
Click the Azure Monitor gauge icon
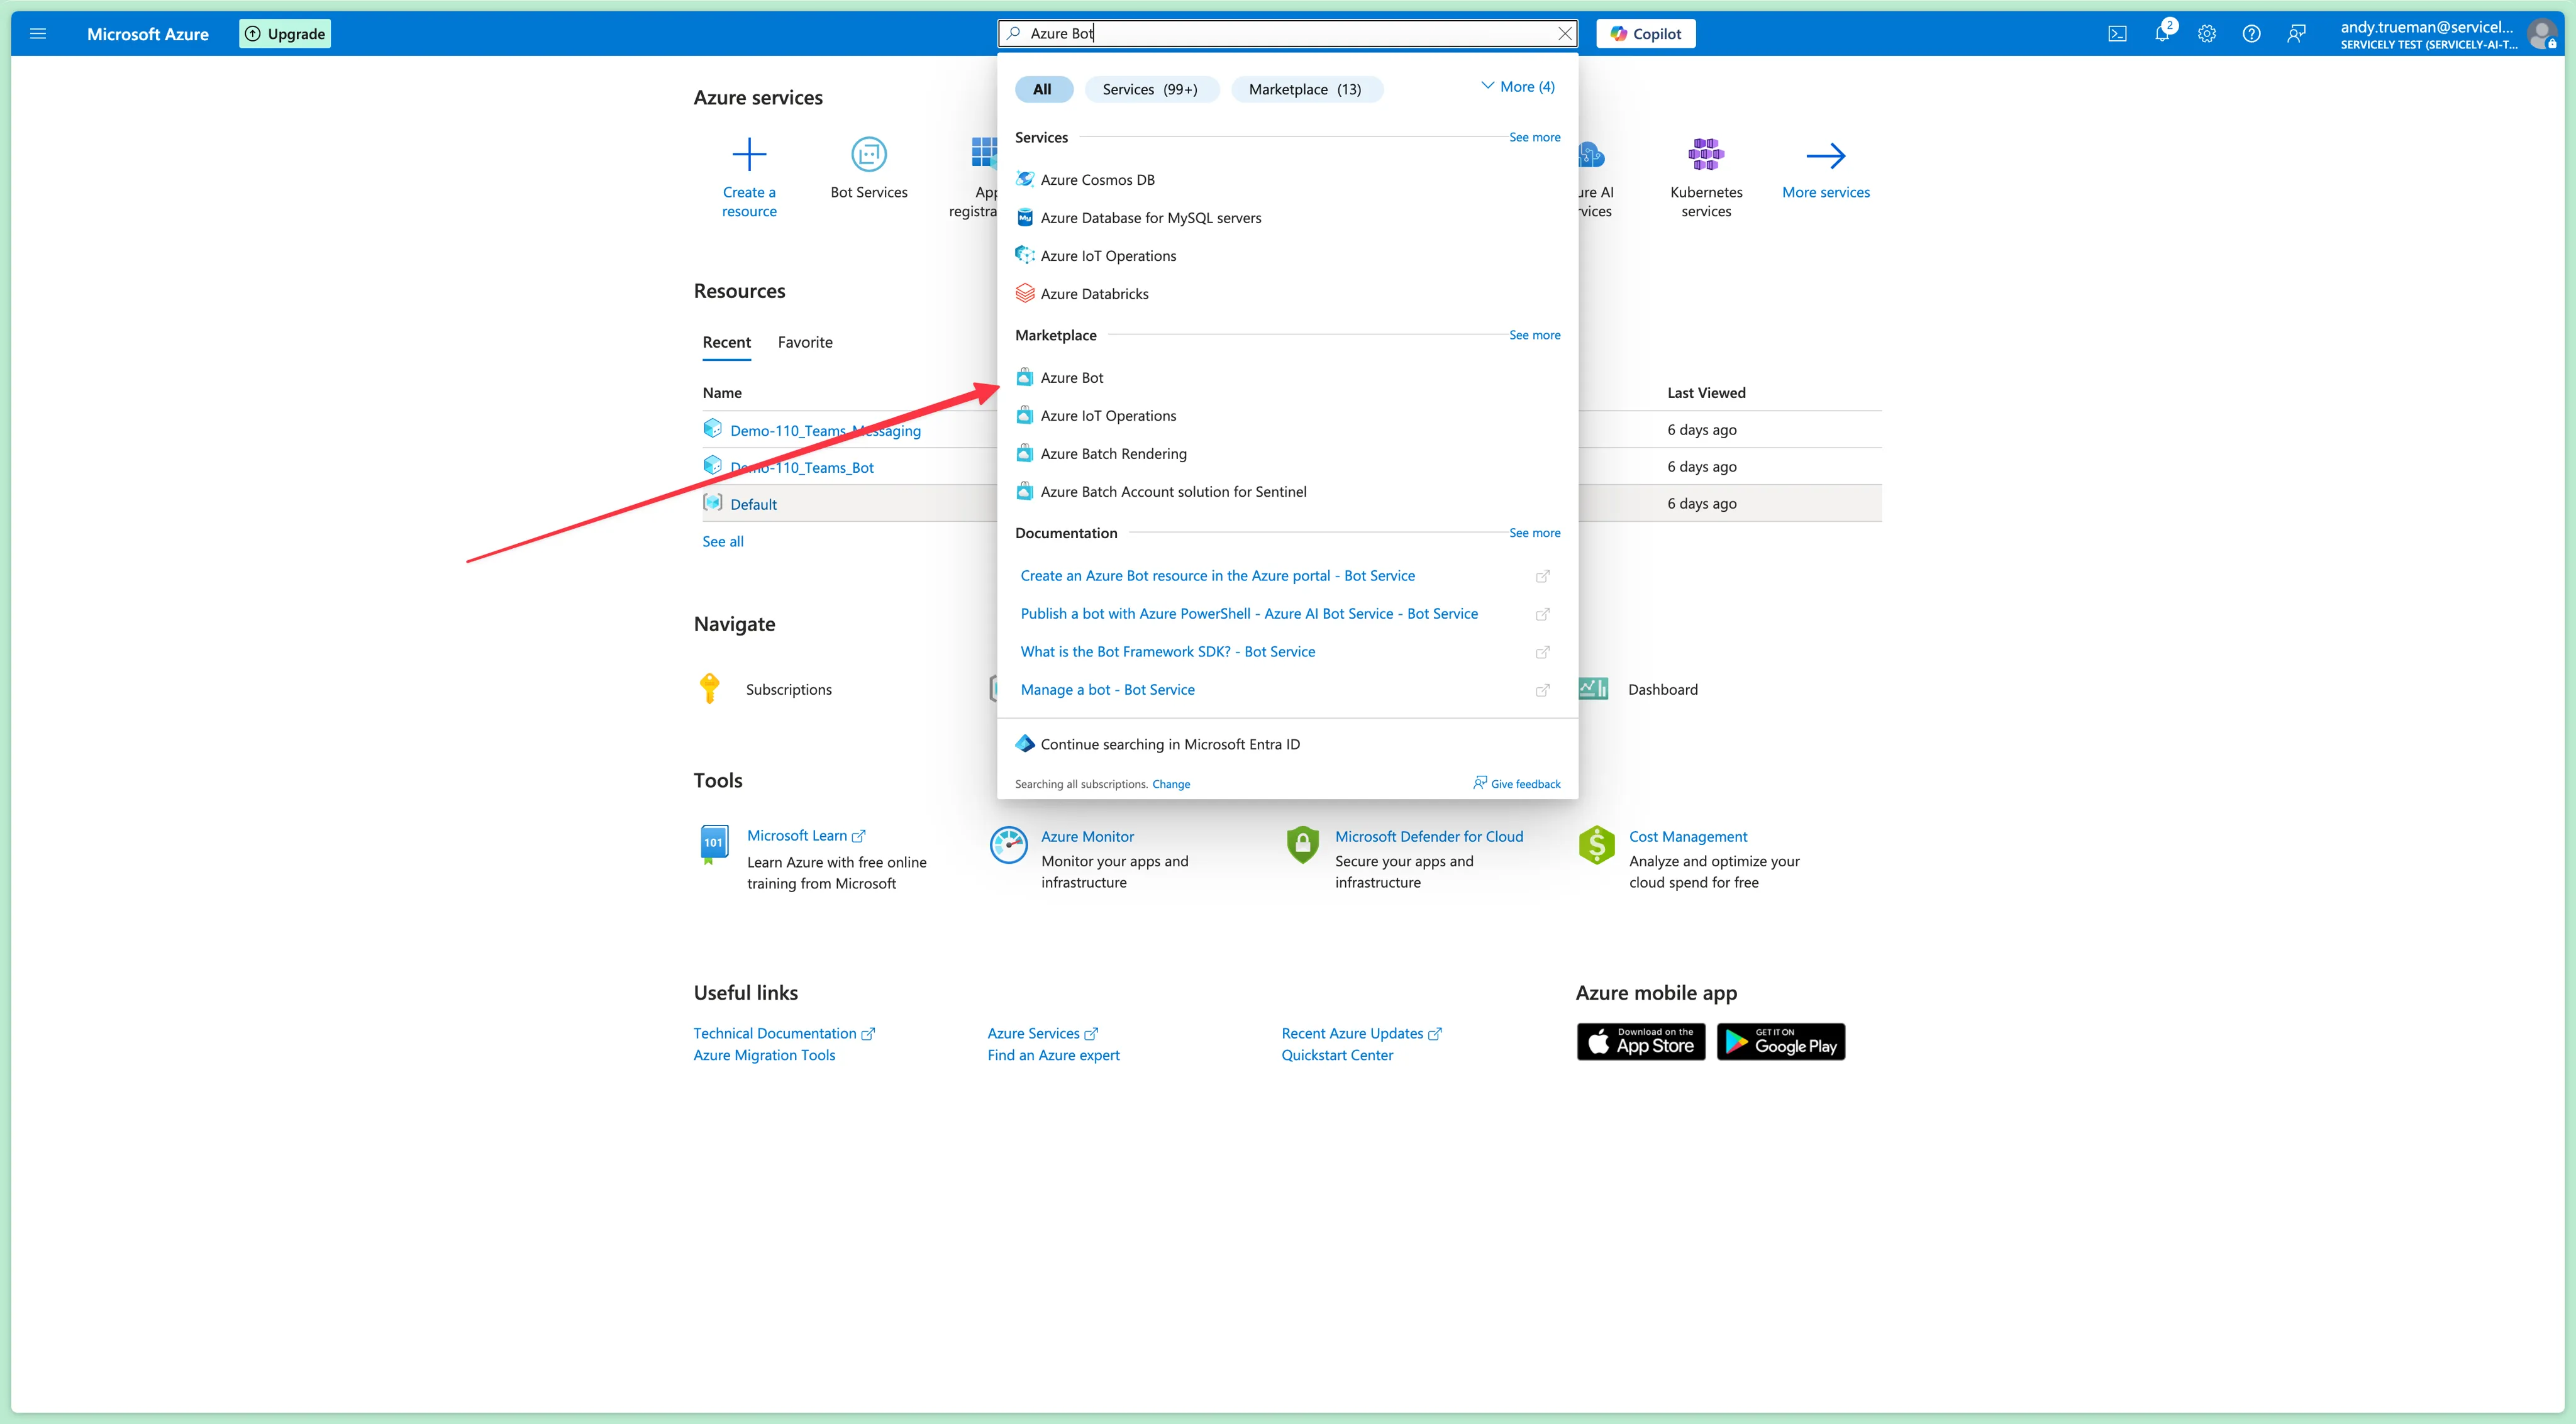pos(1008,845)
